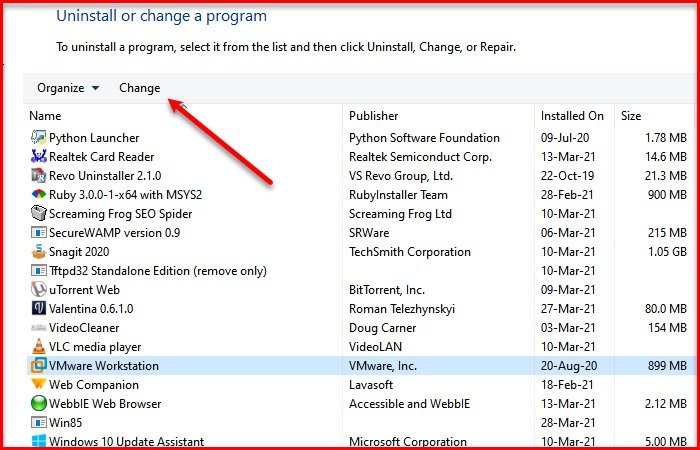Click the Win85 icon
This screenshot has width=700, height=450.
[x=39, y=422]
